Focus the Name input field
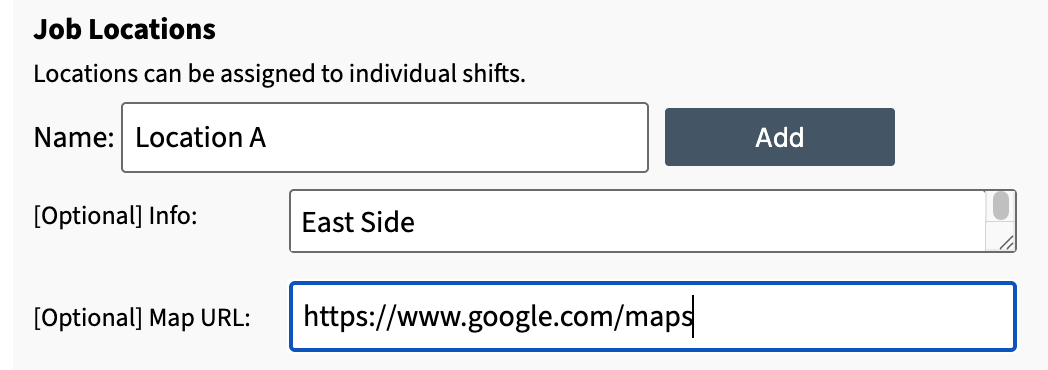This screenshot has width=1048, height=370. (385, 138)
